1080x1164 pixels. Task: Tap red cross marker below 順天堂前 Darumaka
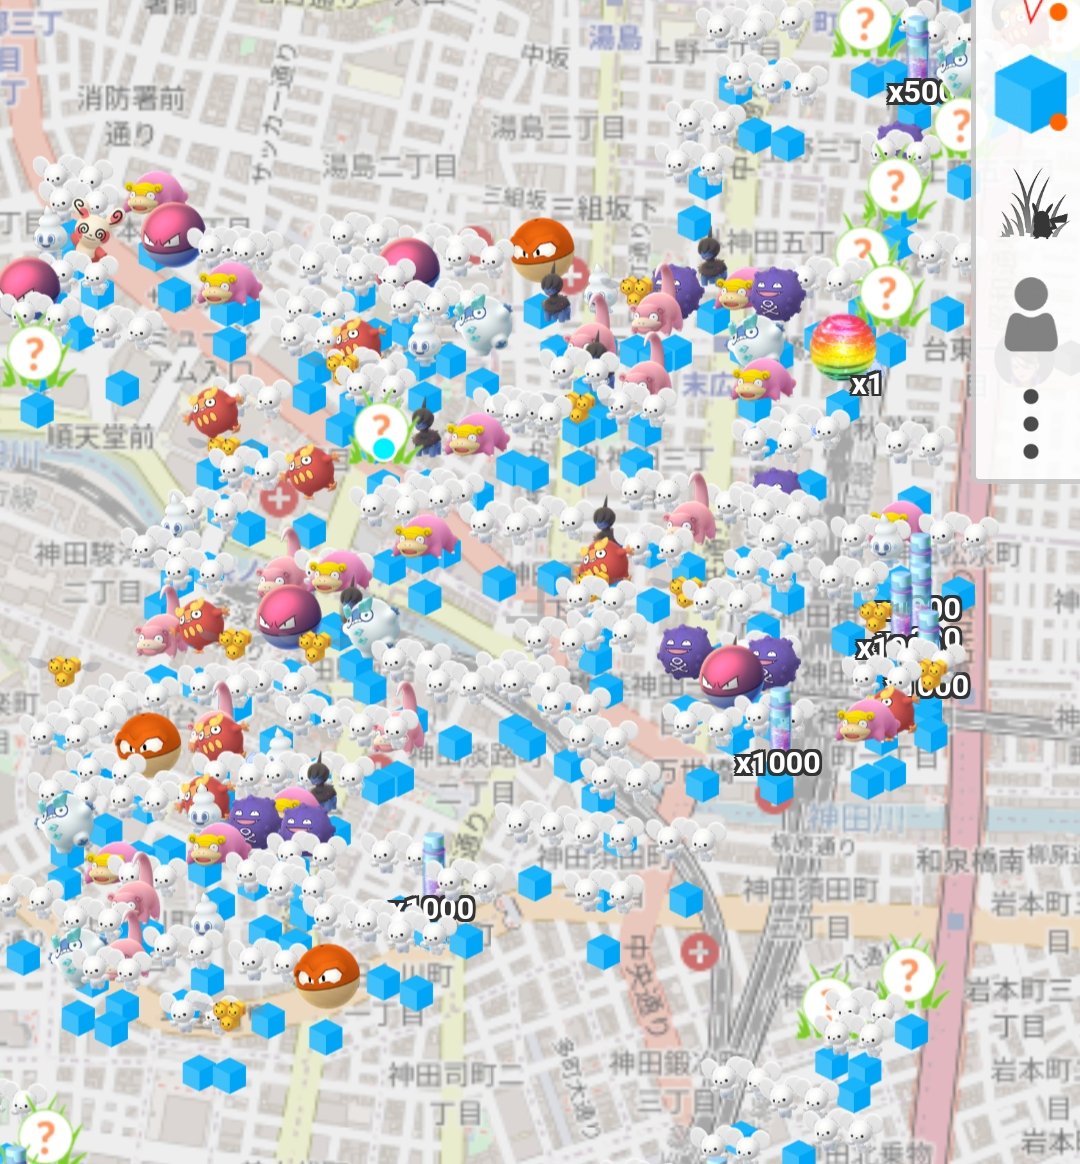coord(278,498)
